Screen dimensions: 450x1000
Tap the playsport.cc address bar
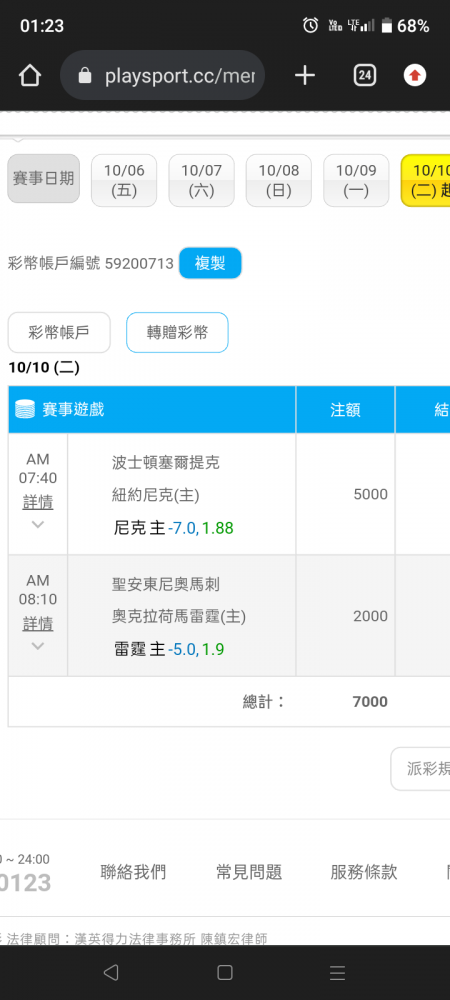(162, 76)
